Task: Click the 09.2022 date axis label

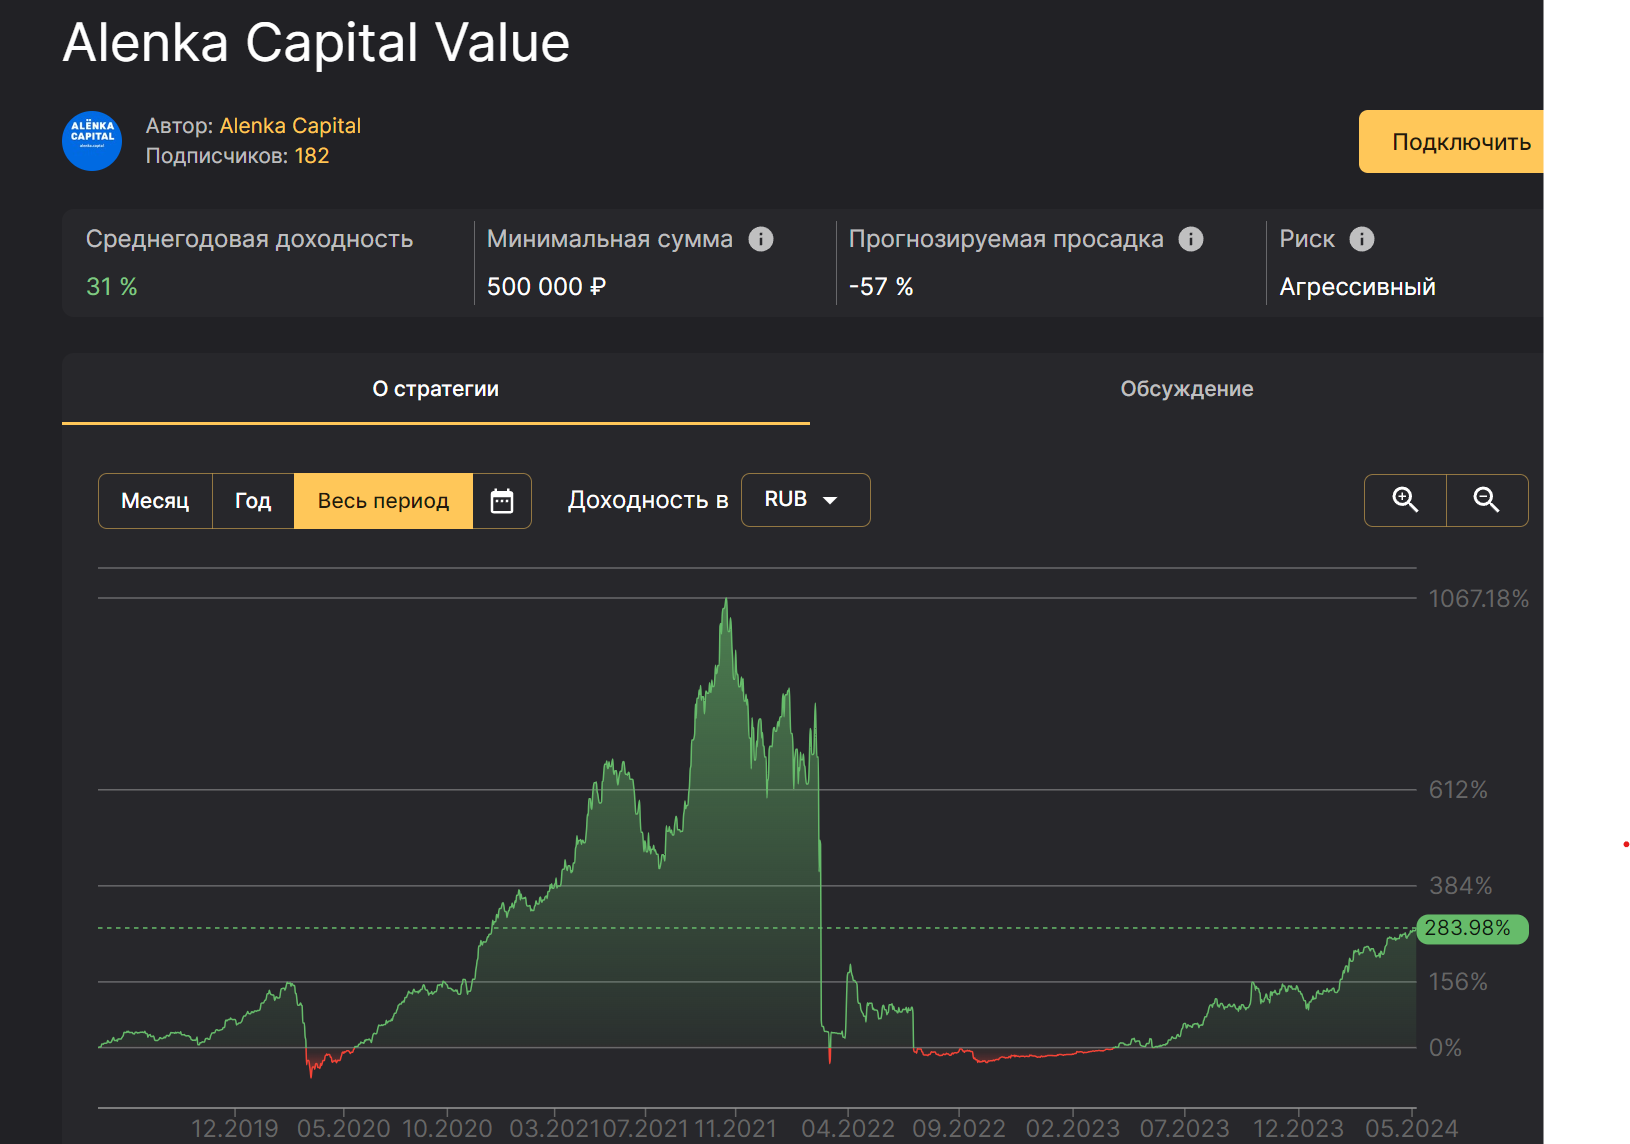Action: pyautogui.click(x=959, y=1129)
